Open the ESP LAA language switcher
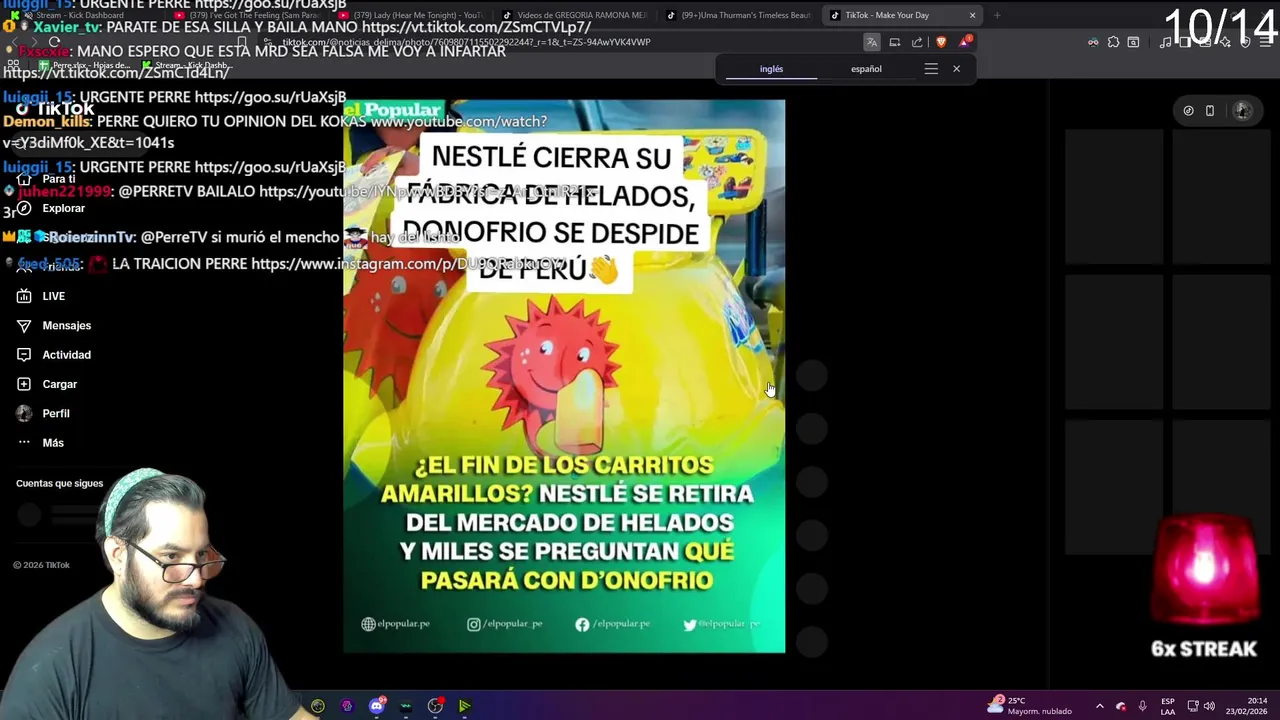 pyautogui.click(x=1167, y=706)
